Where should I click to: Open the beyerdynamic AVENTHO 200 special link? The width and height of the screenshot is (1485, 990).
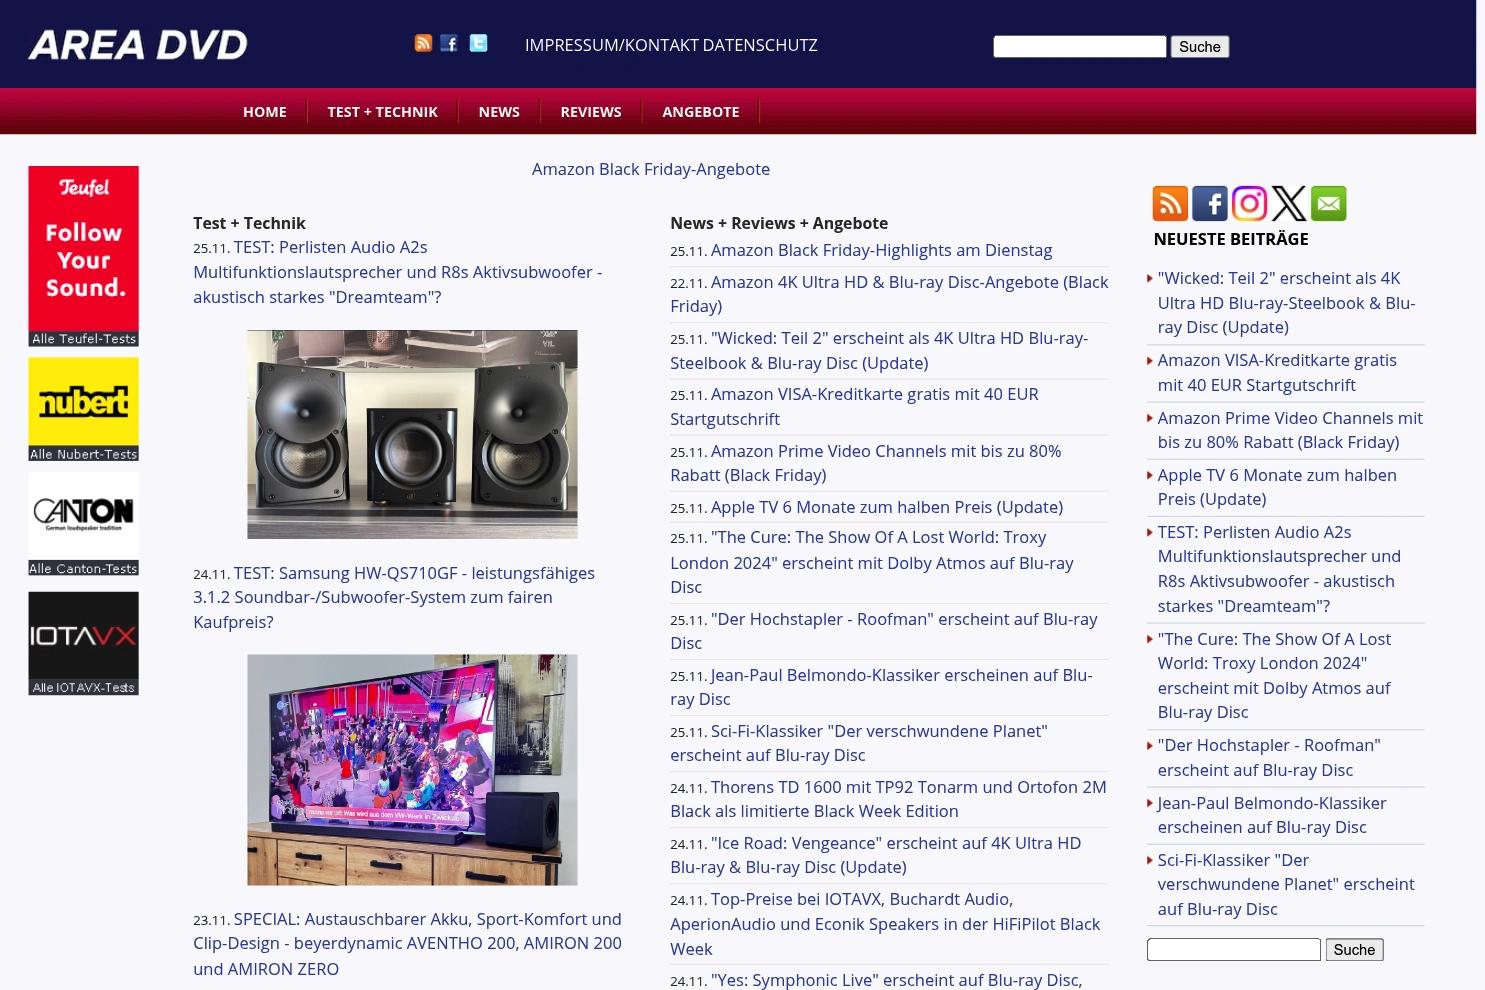click(407, 943)
